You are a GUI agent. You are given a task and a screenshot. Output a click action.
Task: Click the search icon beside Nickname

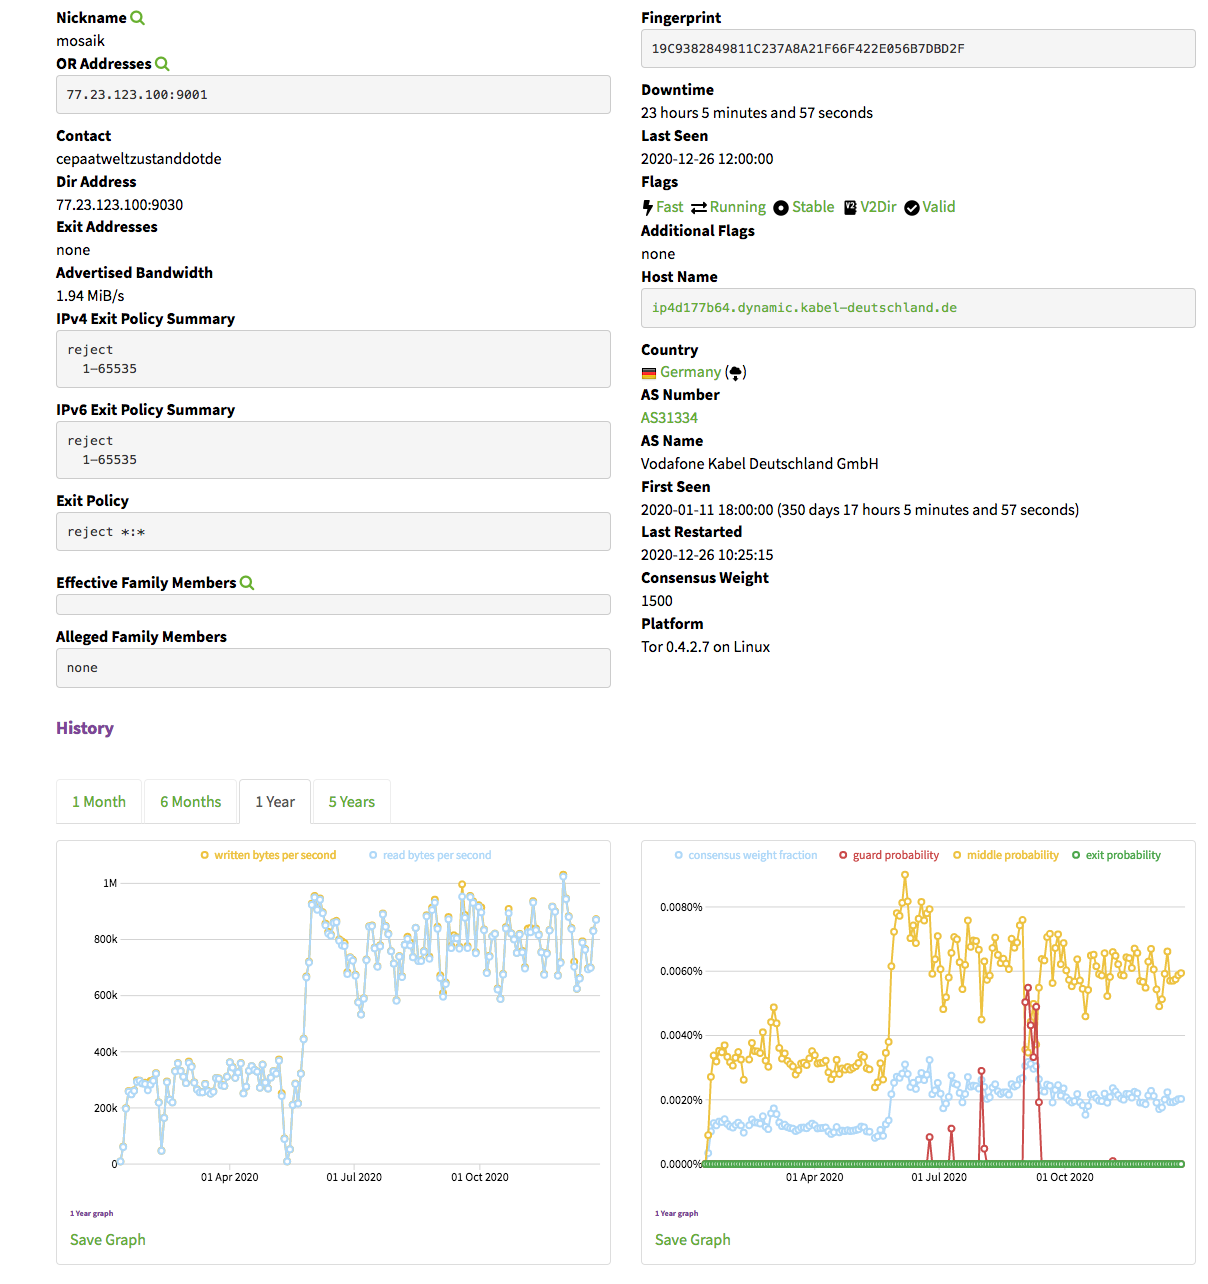[x=138, y=18]
